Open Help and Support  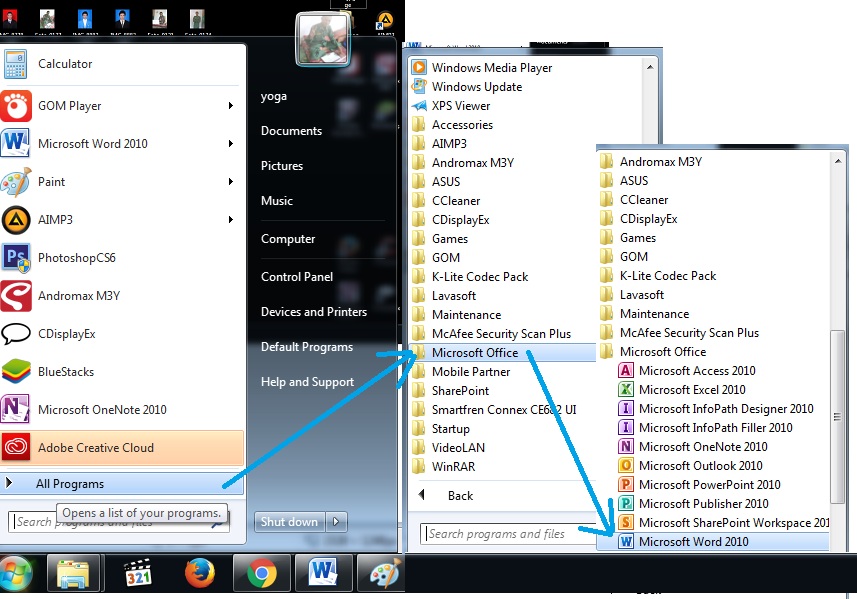(x=307, y=382)
